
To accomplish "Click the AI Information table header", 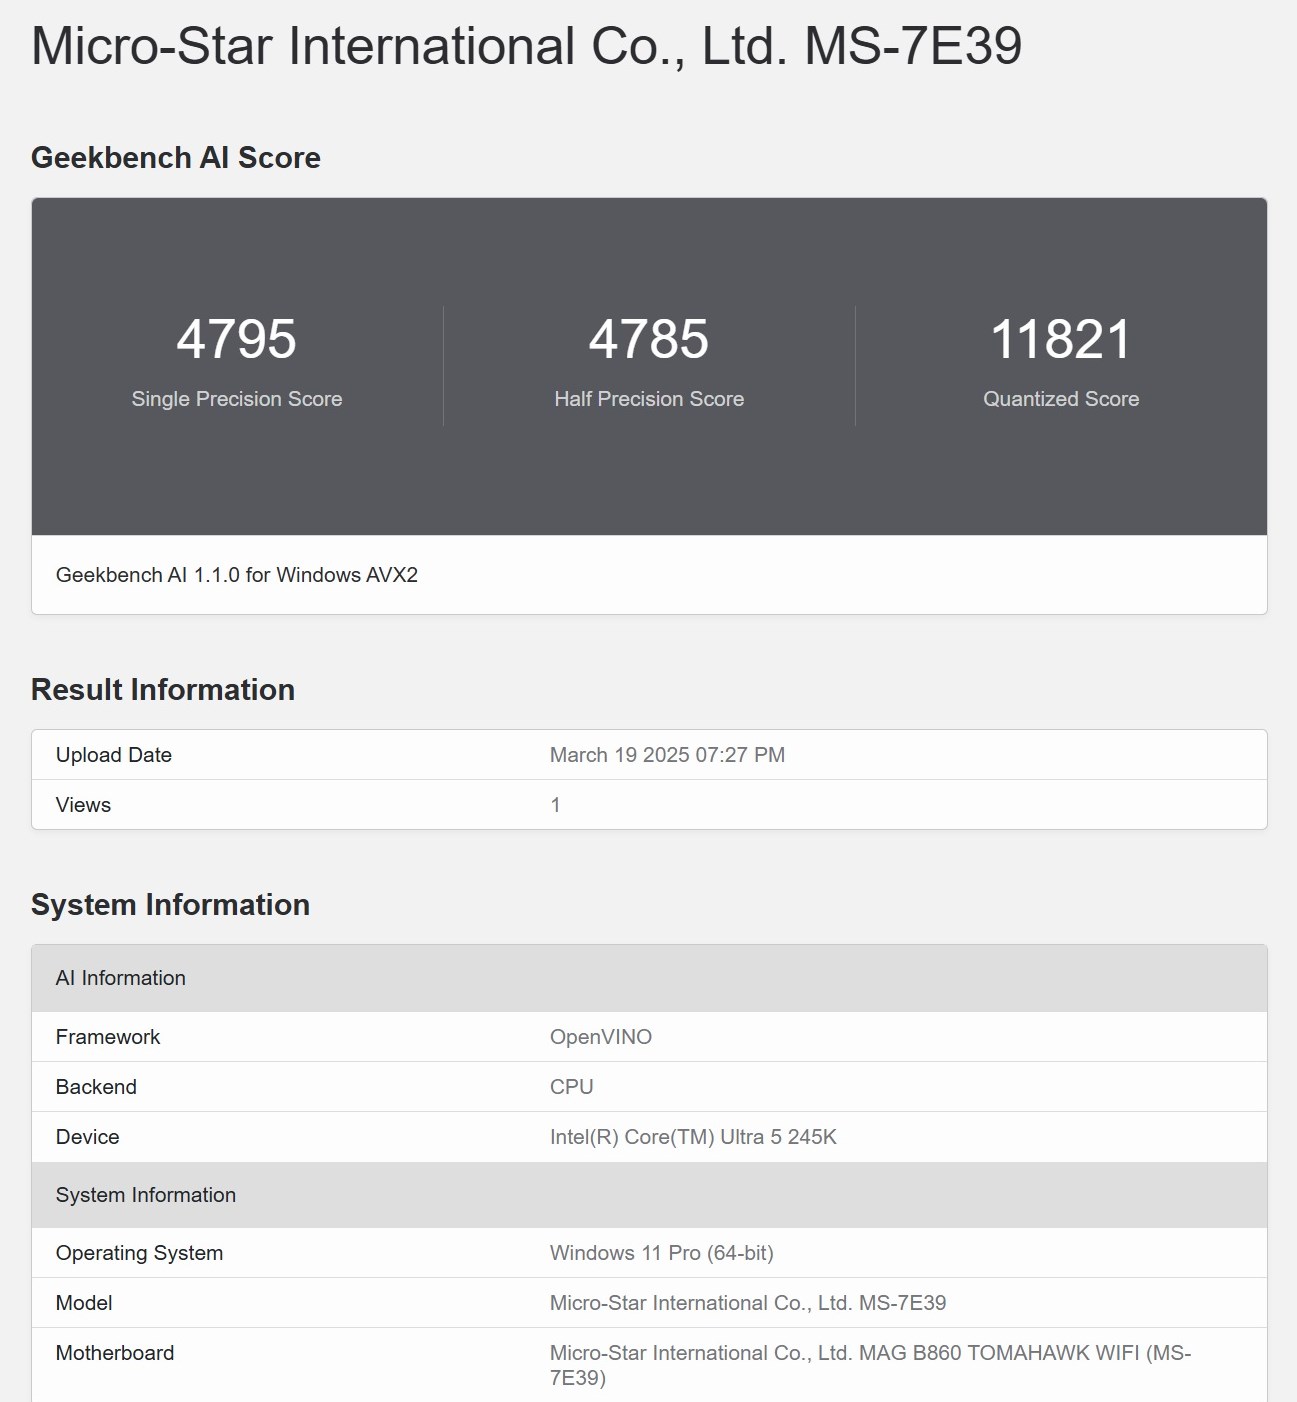I will 121,978.
